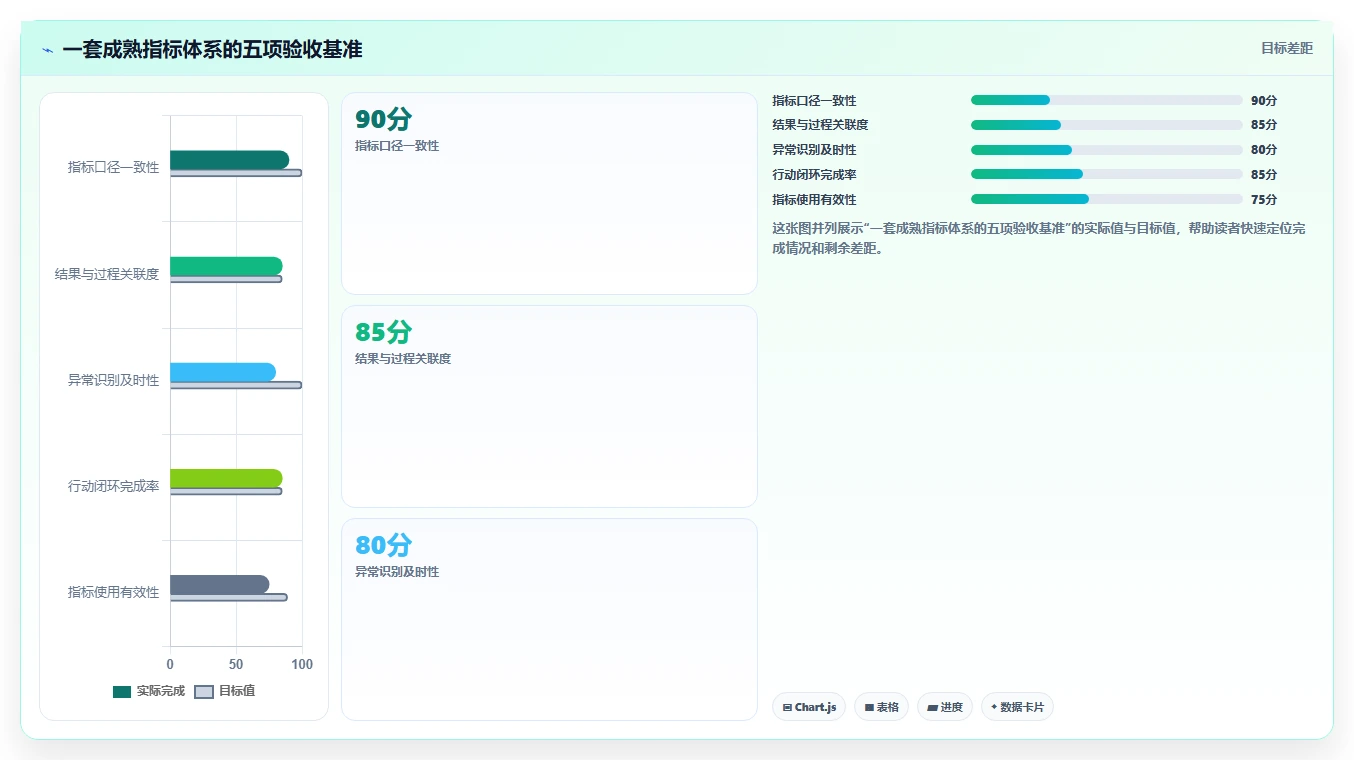Click the dark teal actual bar for 指标口径一致性
The height and width of the screenshot is (760, 1354).
click(229, 160)
